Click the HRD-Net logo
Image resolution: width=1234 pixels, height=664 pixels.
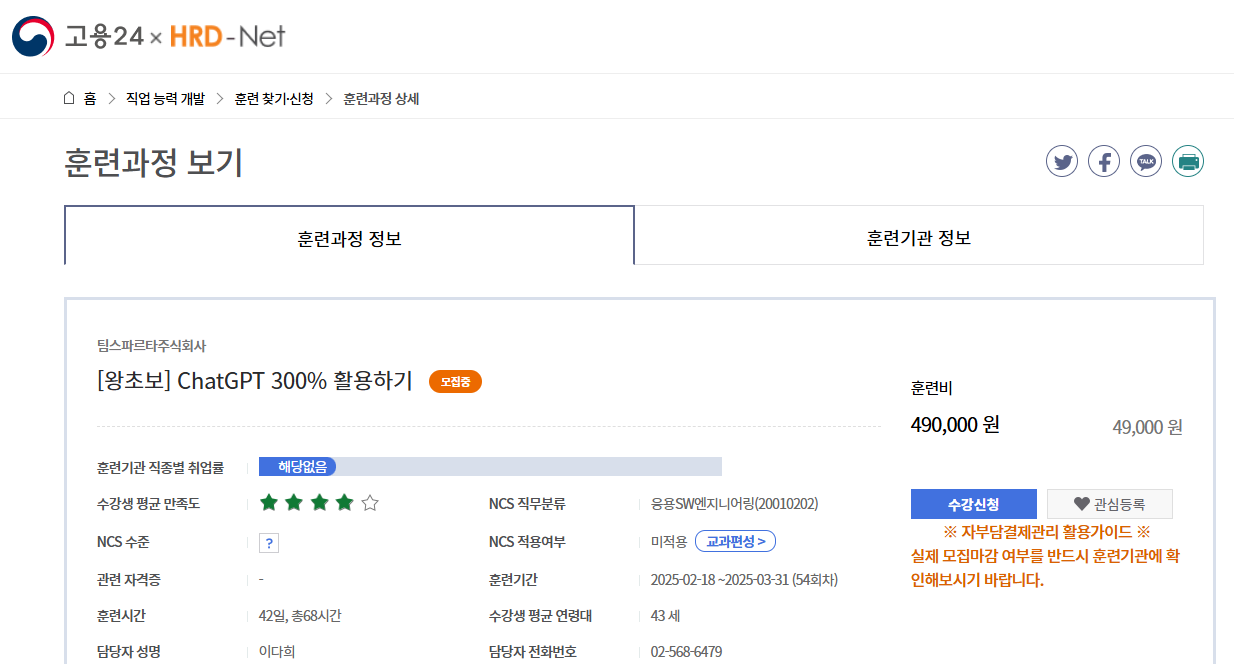click(227, 37)
